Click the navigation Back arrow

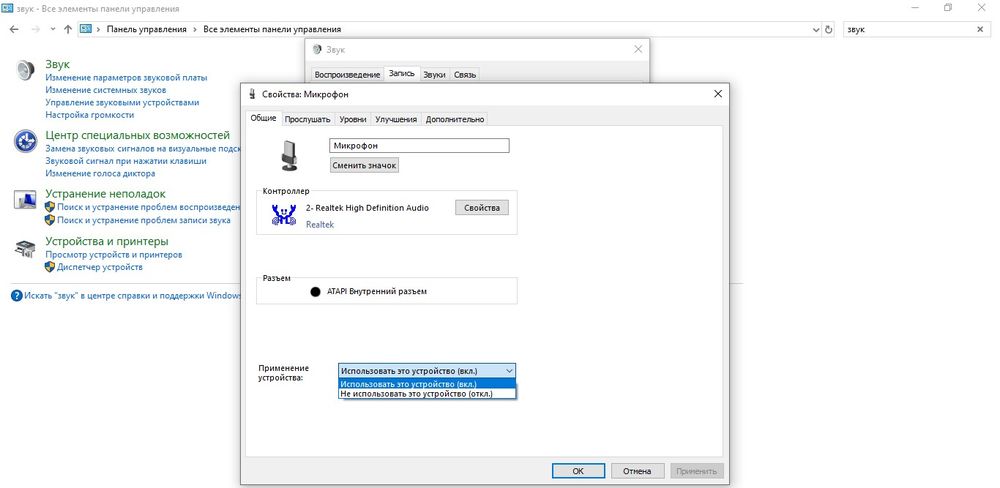click(14, 30)
